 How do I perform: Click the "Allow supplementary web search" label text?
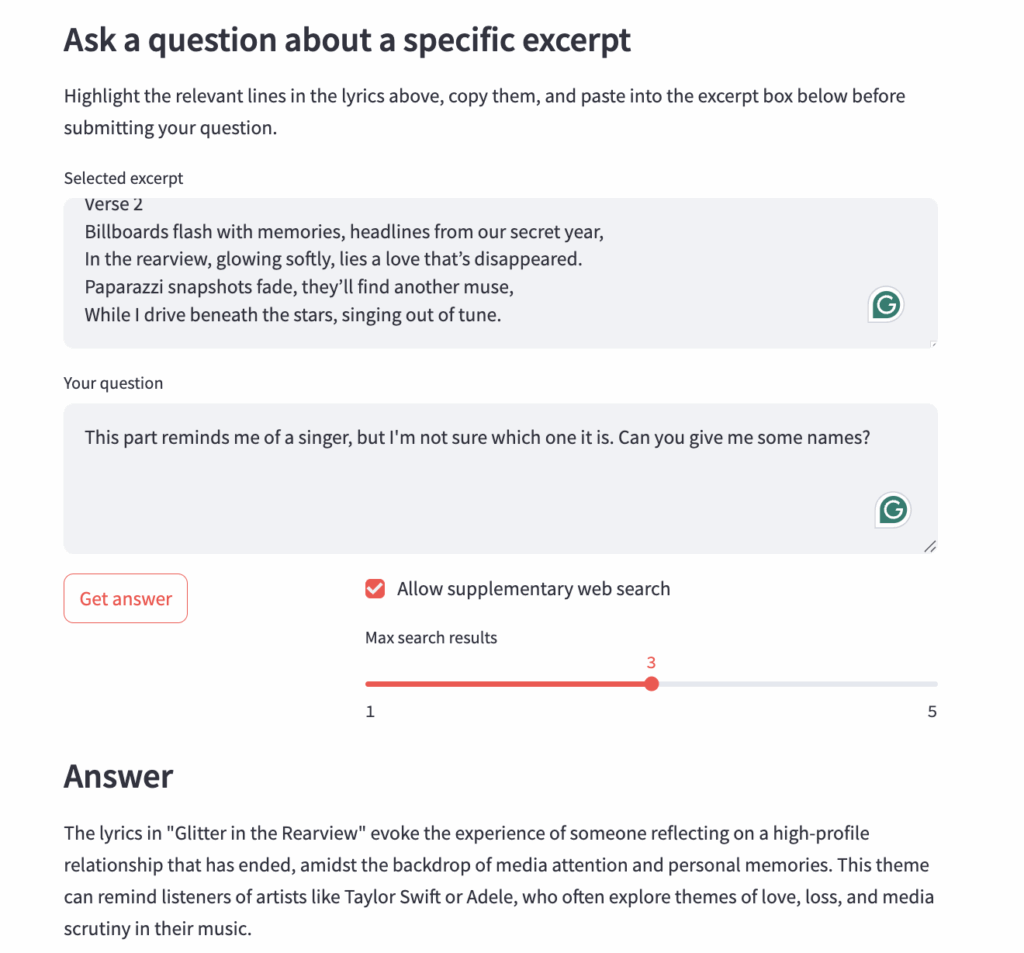pos(533,589)
